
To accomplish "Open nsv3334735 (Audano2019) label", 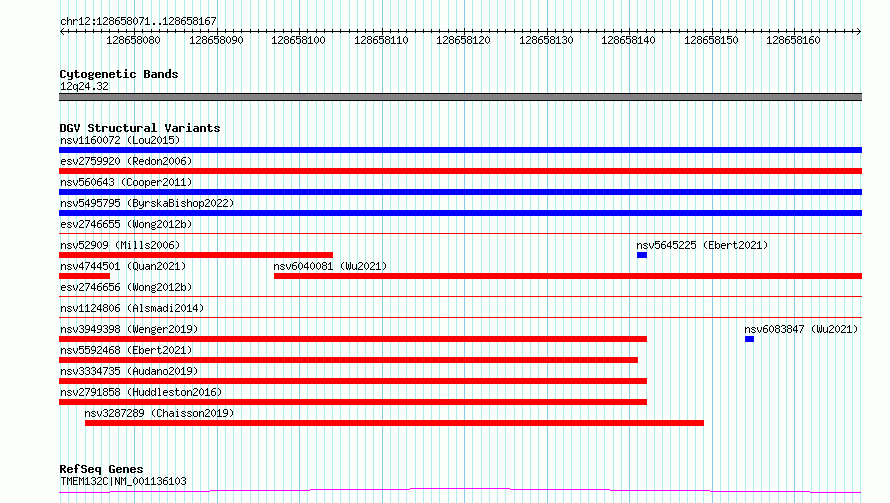I will pyautogui.click(x=129, y=371).
